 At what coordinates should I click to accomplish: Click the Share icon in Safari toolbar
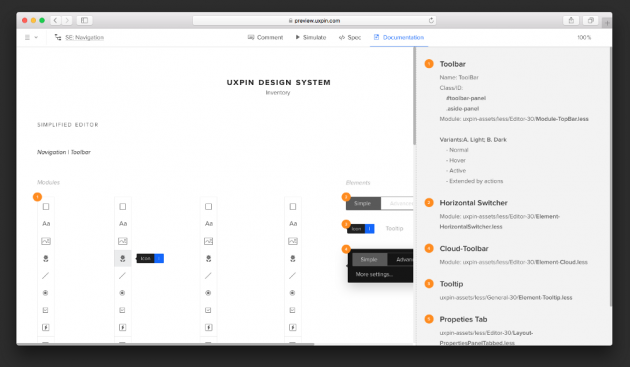coord(571,20)
